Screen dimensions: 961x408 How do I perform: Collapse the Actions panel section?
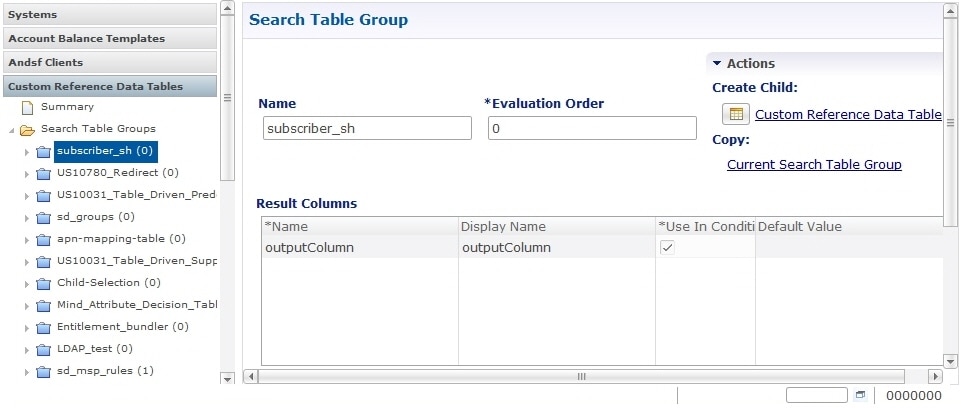tap(717, 63)
